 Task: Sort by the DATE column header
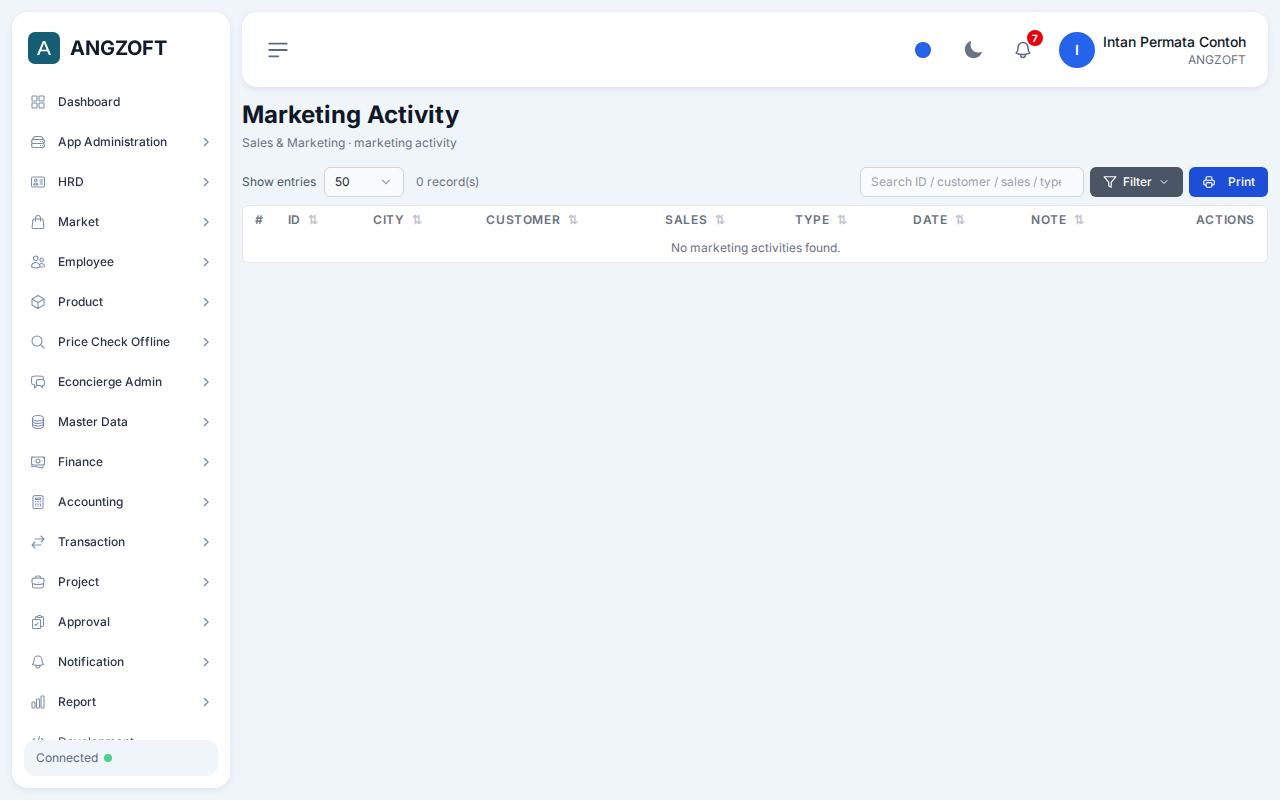pos(939,220)
